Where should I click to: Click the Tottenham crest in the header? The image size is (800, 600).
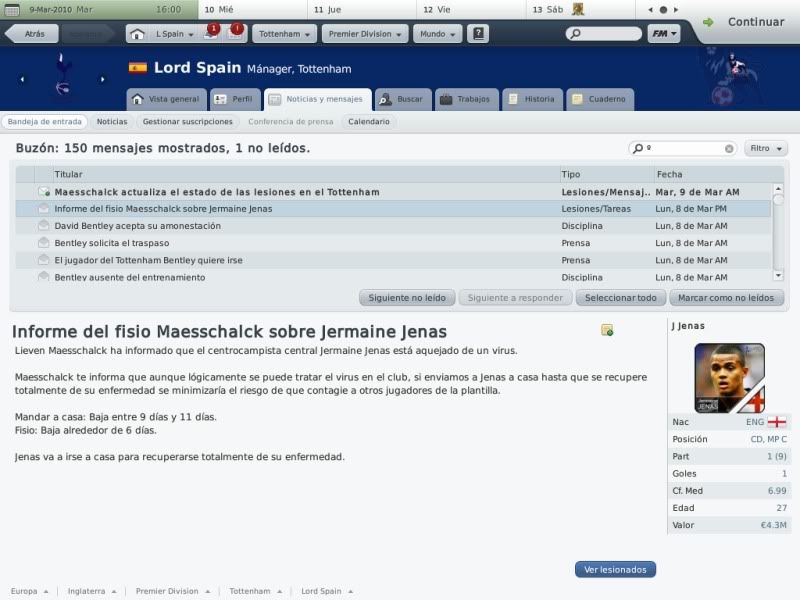coord(62,75)
